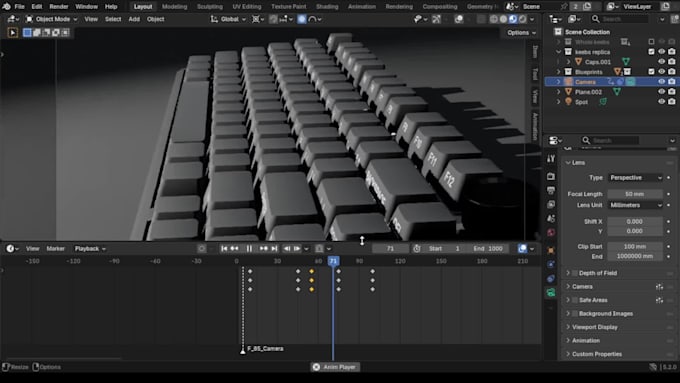Switch to wireframe shading mode

click(x=494, y=19)
